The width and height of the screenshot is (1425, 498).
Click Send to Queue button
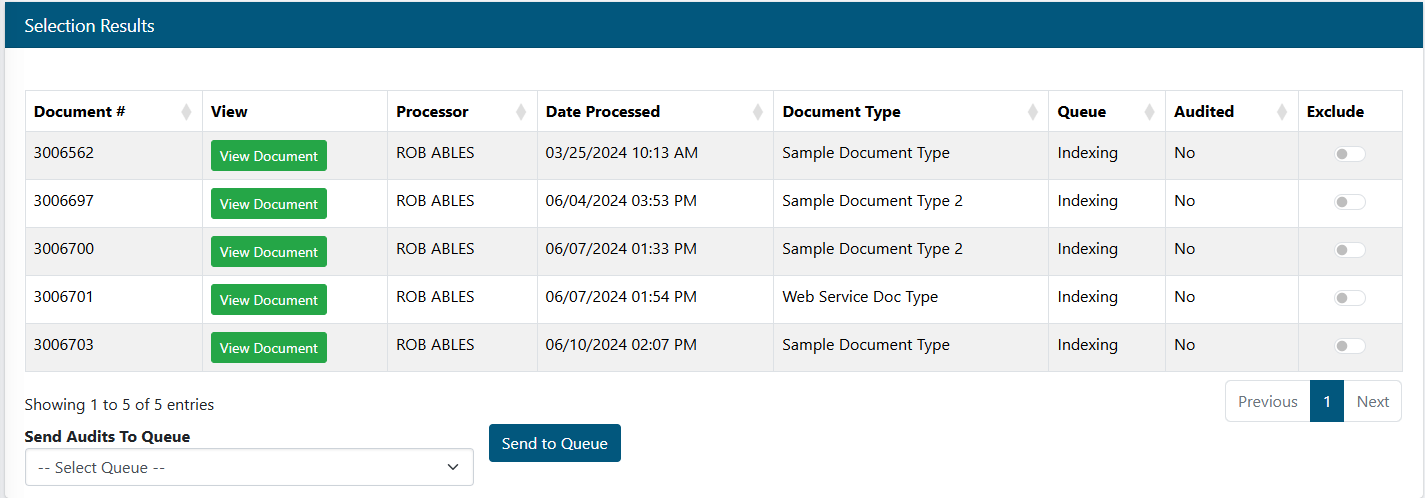click(x=554, y=443)
